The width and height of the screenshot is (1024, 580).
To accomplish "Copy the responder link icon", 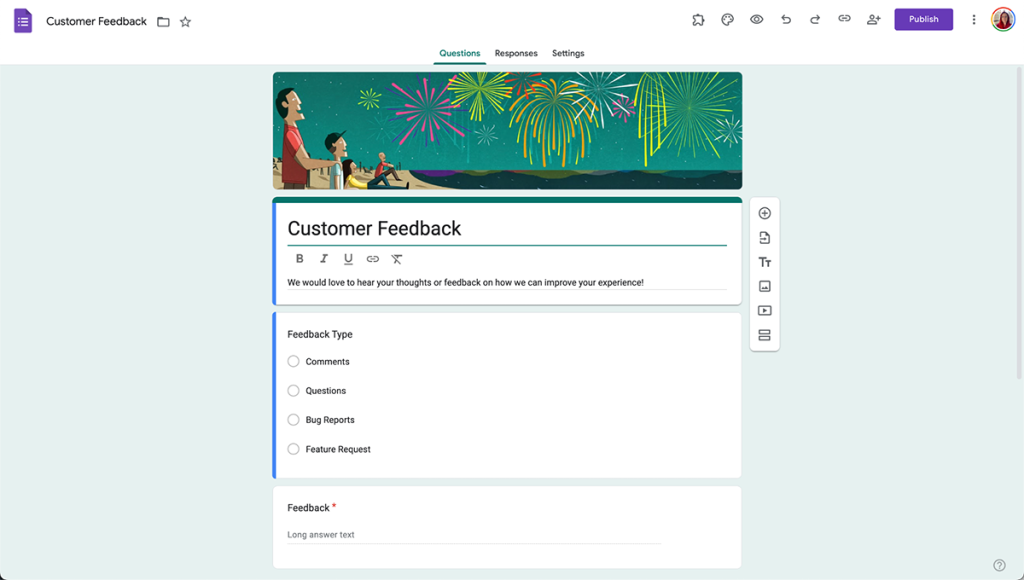I will (x=845, y=19).
